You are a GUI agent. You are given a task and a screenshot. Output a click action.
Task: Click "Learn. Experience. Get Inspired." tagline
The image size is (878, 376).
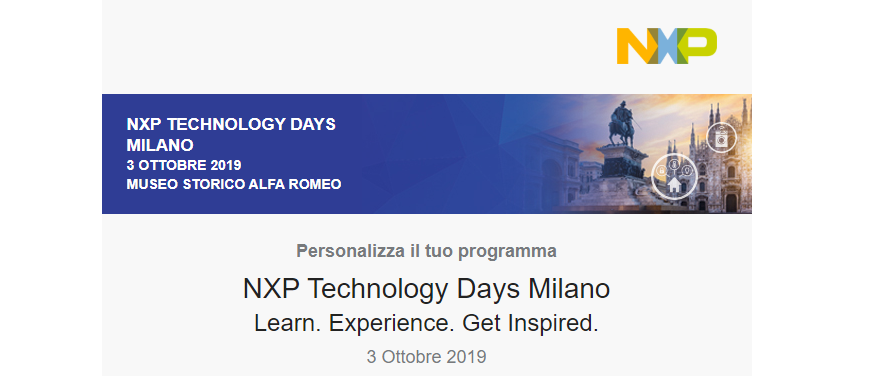(426, 323)
